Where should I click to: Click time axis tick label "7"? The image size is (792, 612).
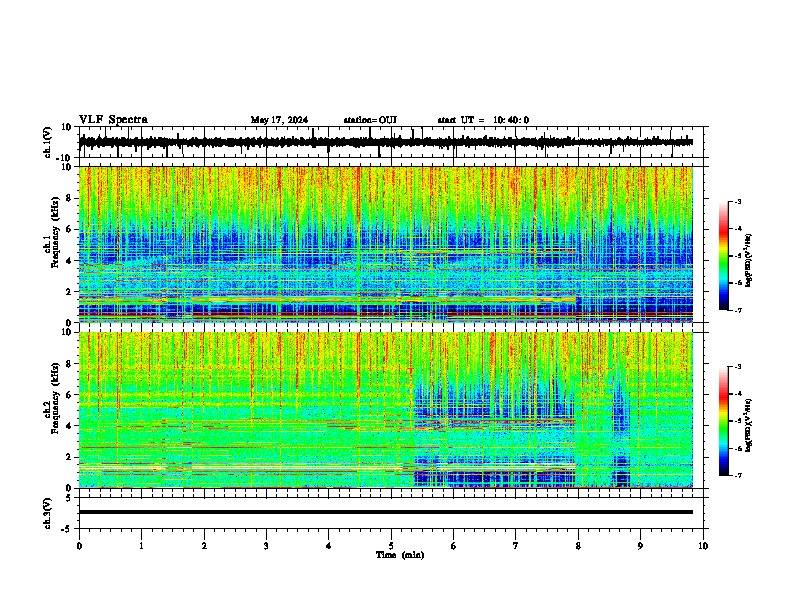click(516, 546)
